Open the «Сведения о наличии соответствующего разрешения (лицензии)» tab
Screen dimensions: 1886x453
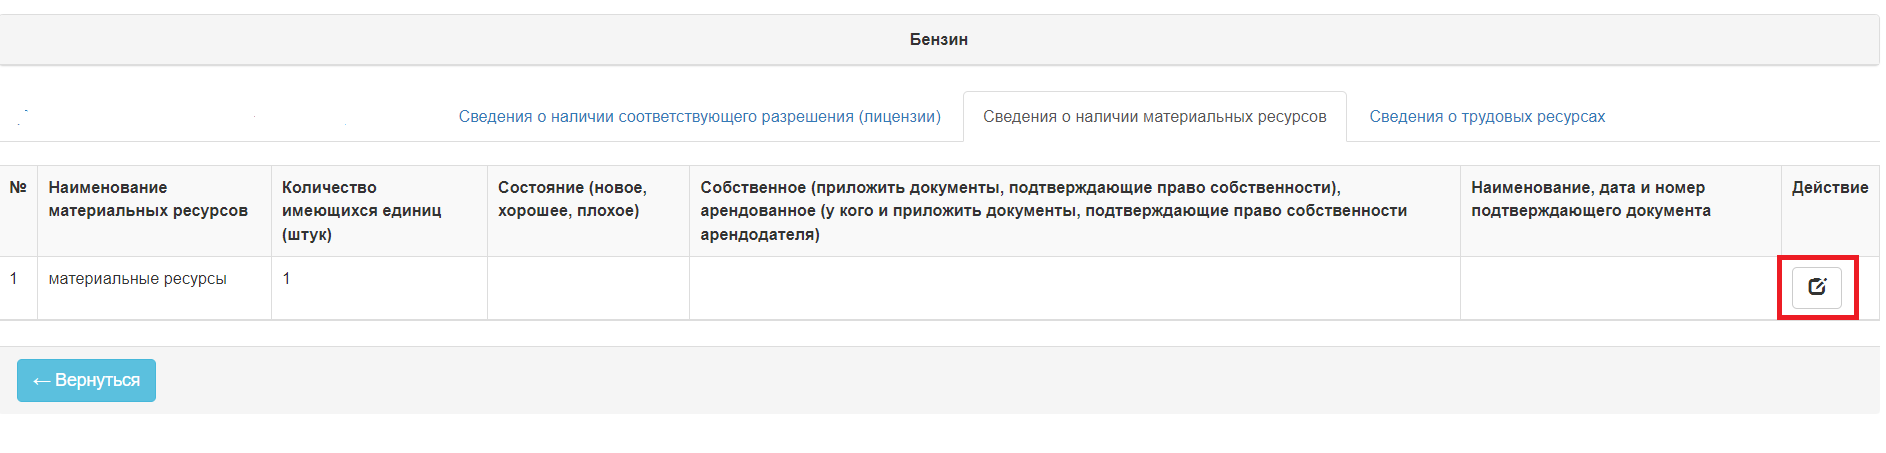699,117
